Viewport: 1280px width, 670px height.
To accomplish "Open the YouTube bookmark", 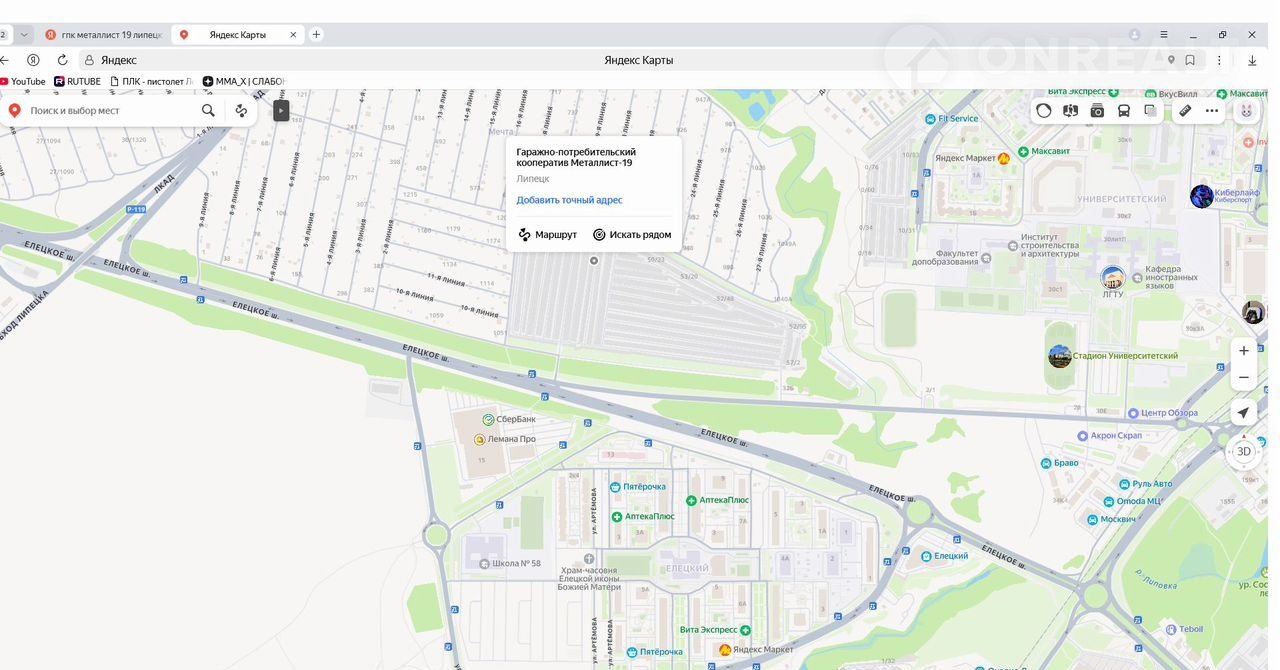I will tap(22, 81).
